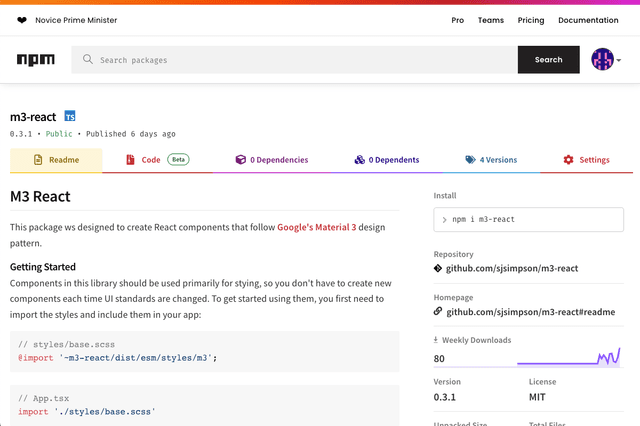The image size is (640, 426).
Task: Open the Documentation link
Action: tap(588, 20)
